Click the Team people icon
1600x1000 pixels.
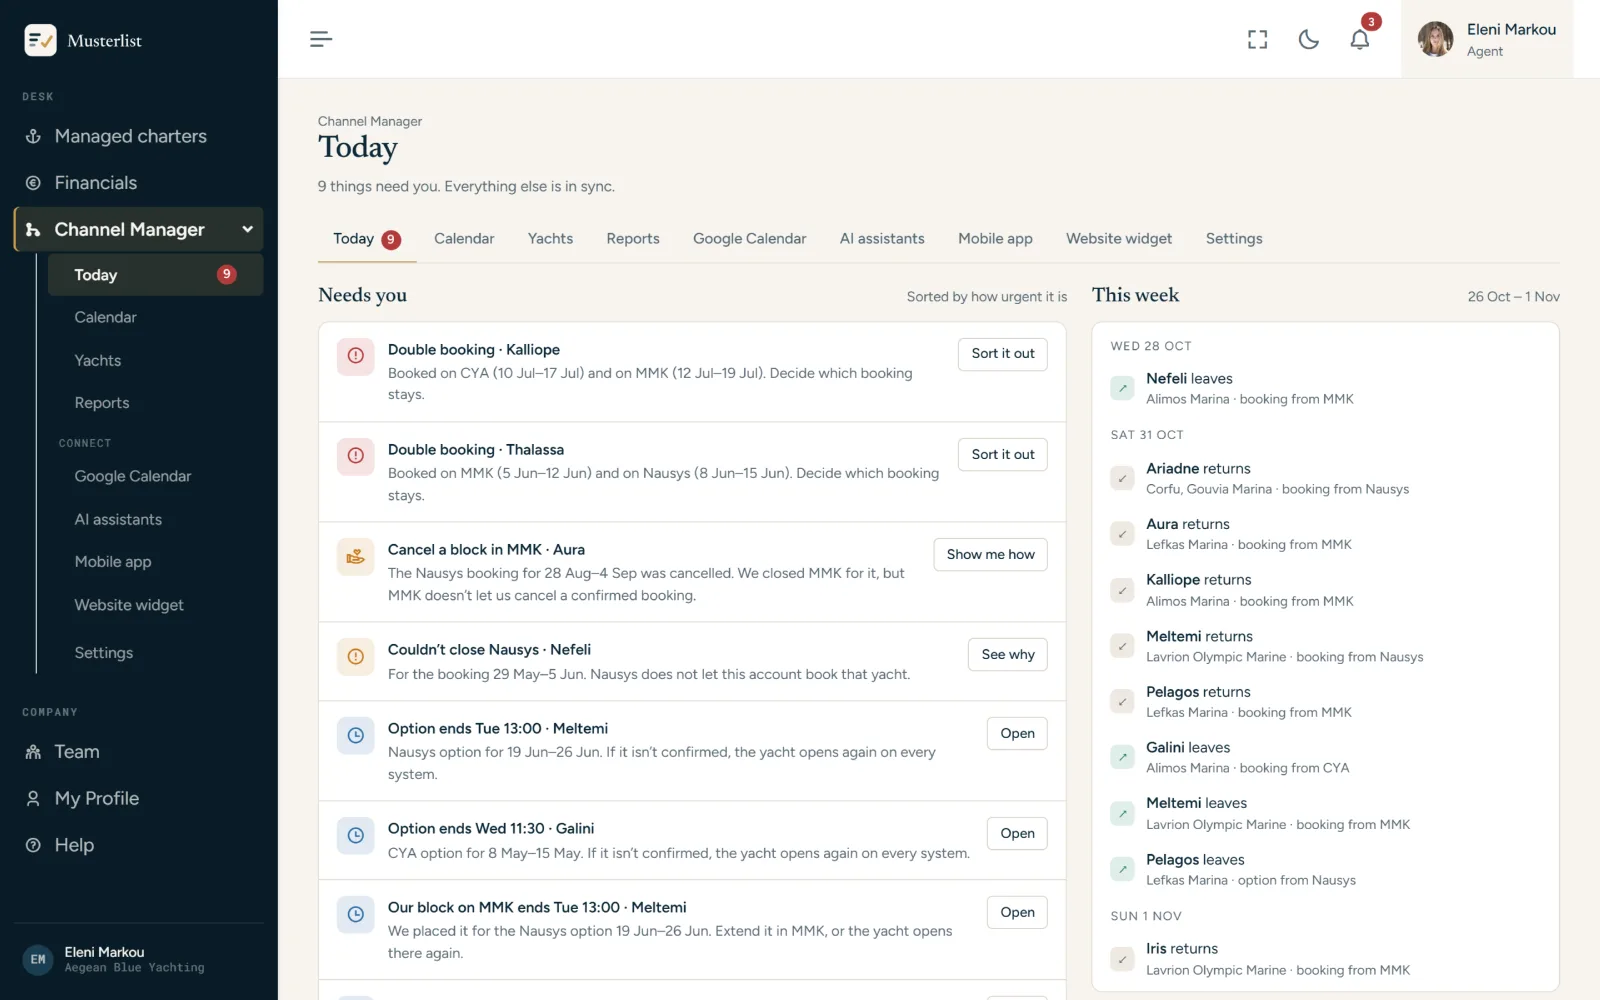pos(33,752)
